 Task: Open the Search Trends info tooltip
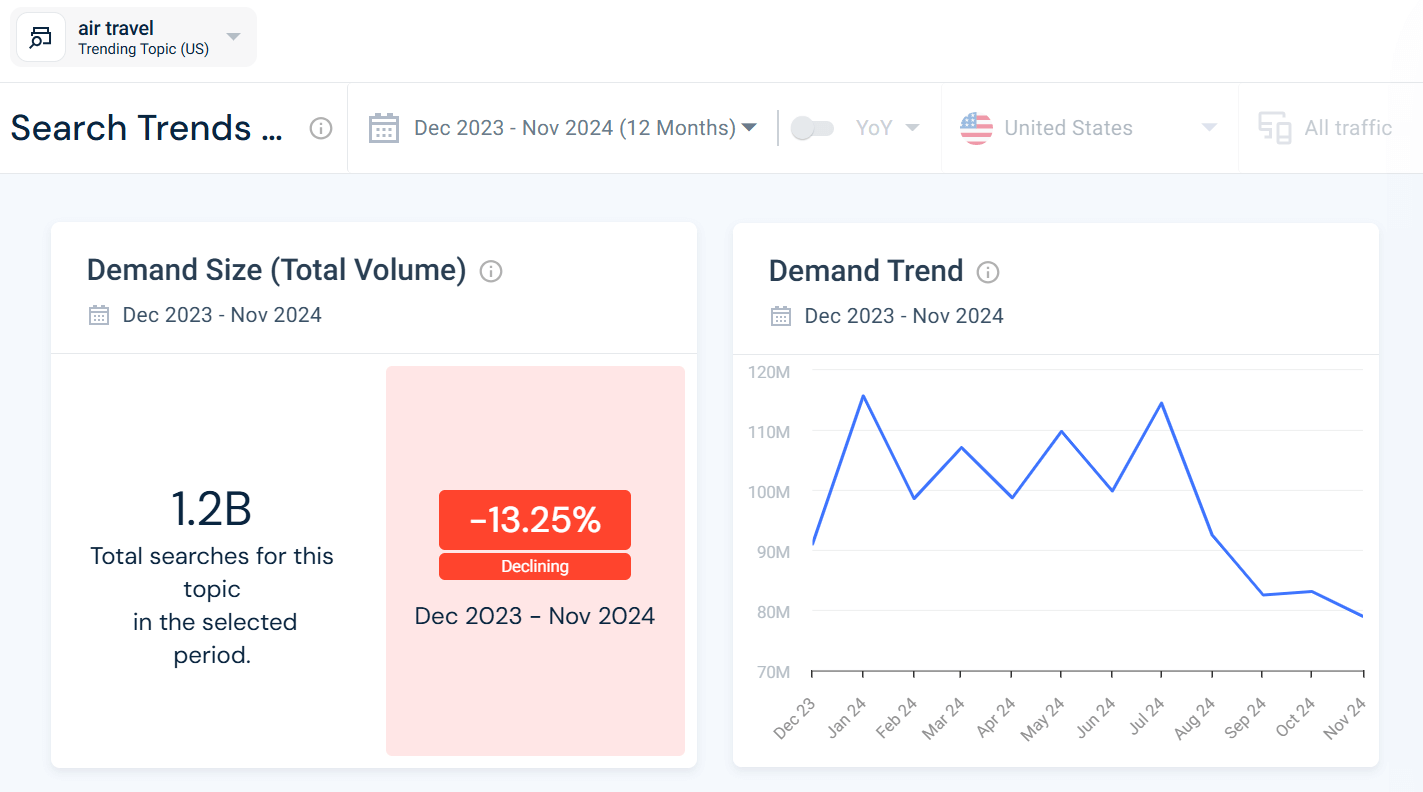tap(320, 128)
